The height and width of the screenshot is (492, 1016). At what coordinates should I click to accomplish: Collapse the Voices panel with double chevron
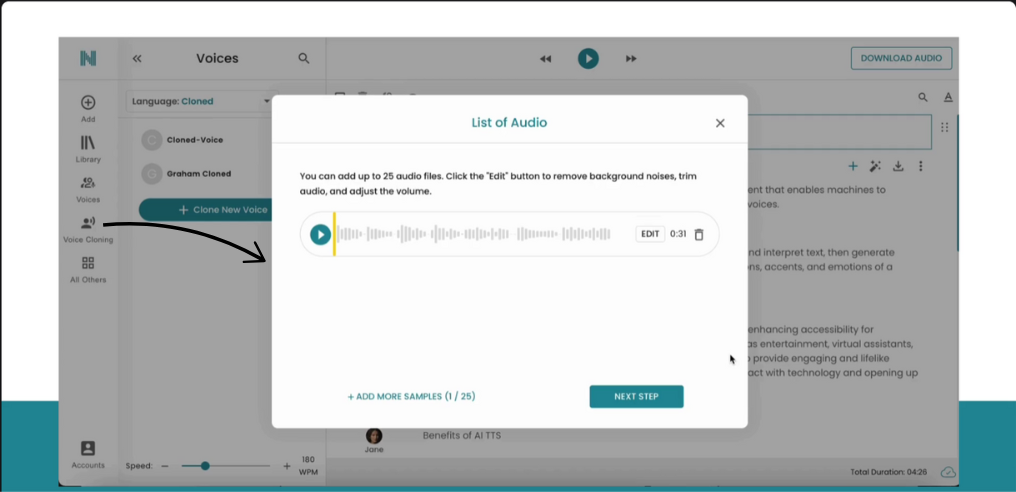(137, 58)
